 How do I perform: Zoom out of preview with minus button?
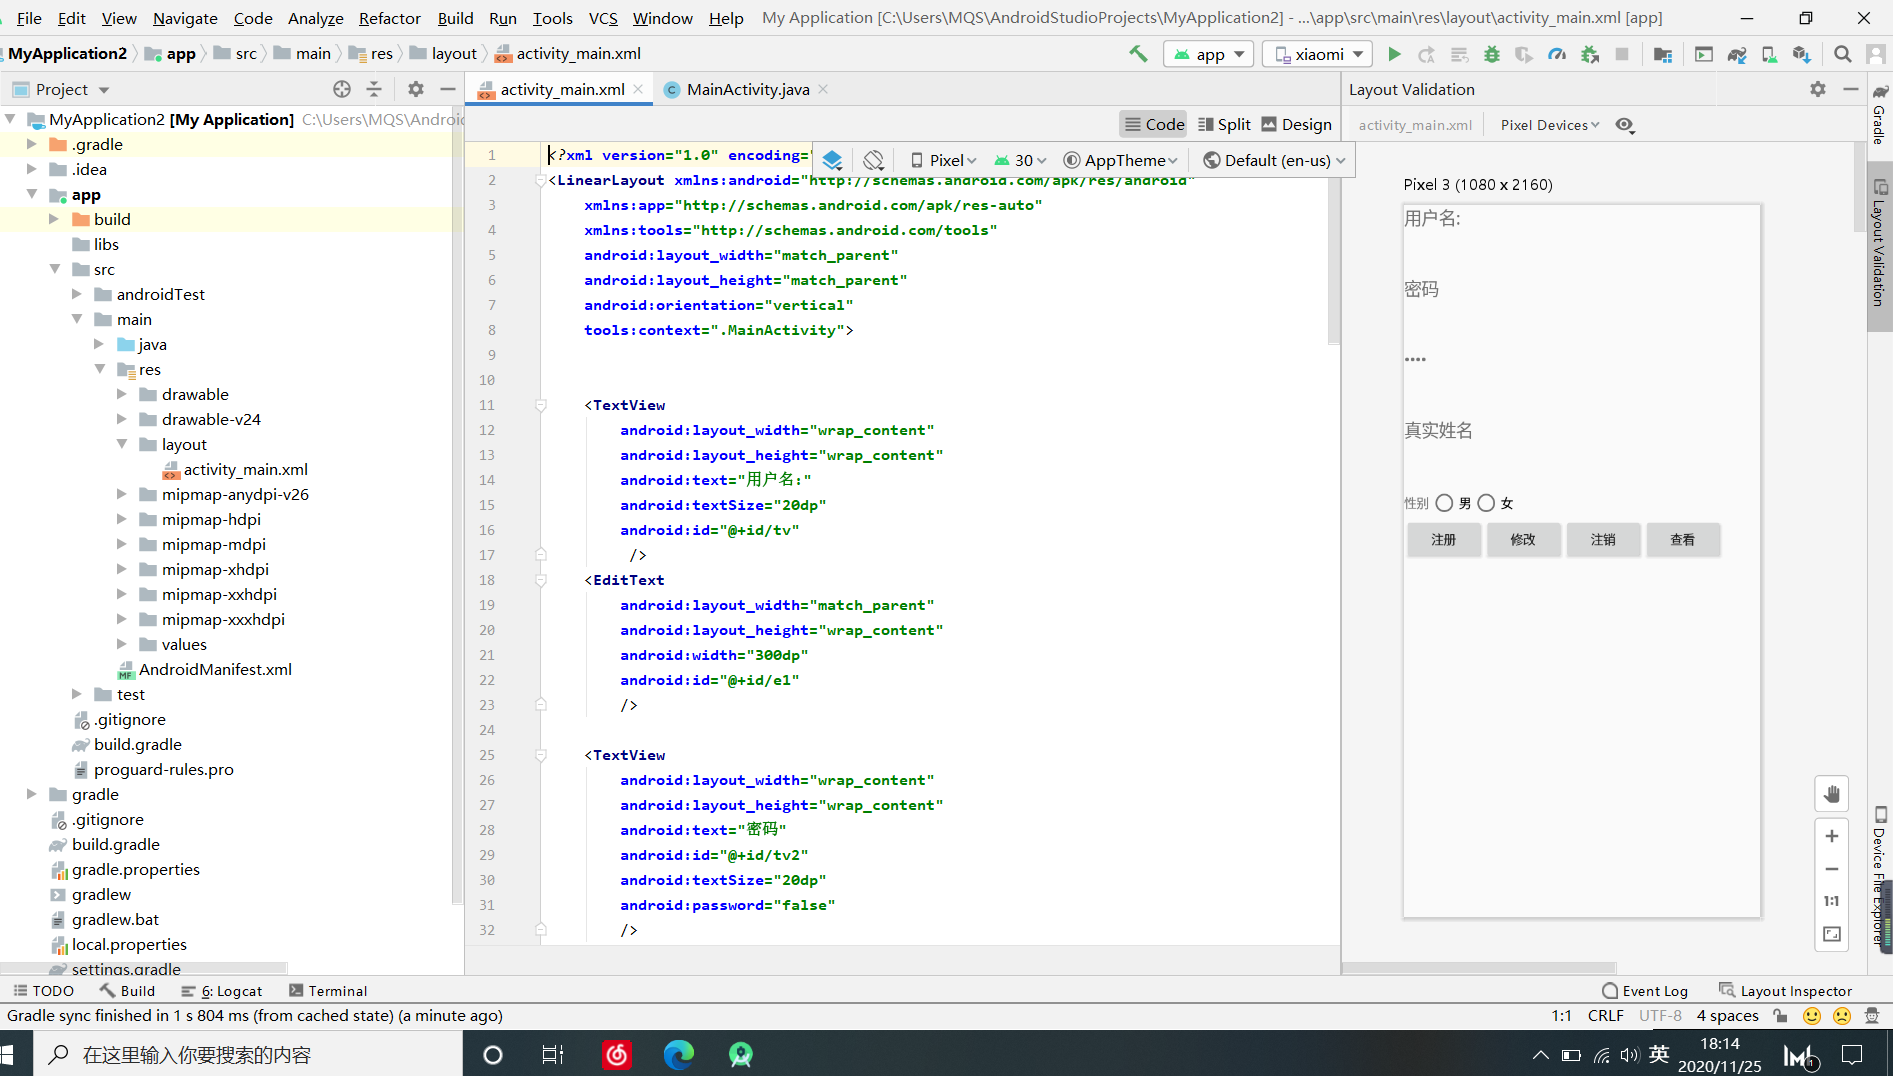click(x=1831, y=869)
